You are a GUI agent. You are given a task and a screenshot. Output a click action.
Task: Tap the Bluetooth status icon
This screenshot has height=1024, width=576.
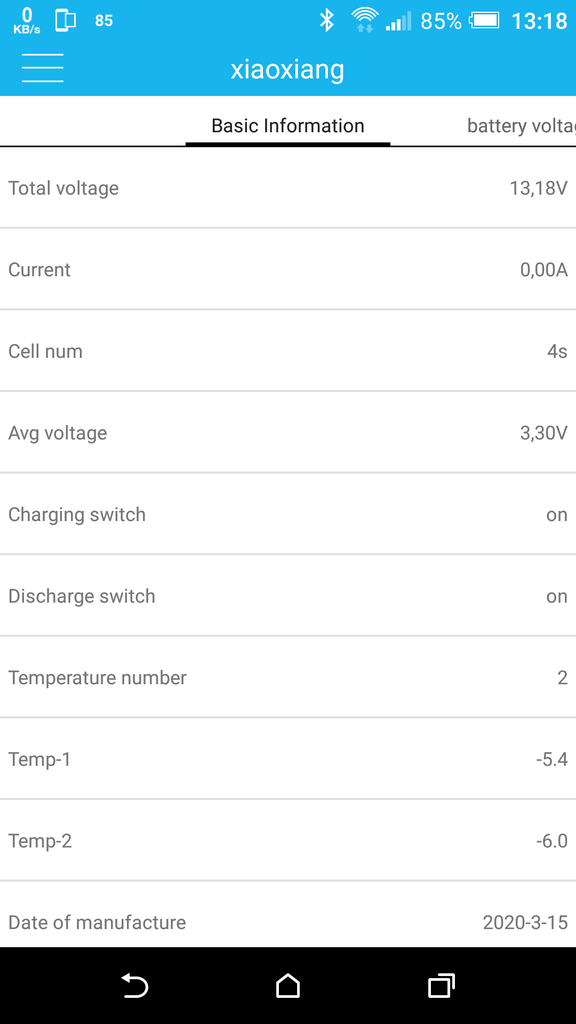pos(327,21)
